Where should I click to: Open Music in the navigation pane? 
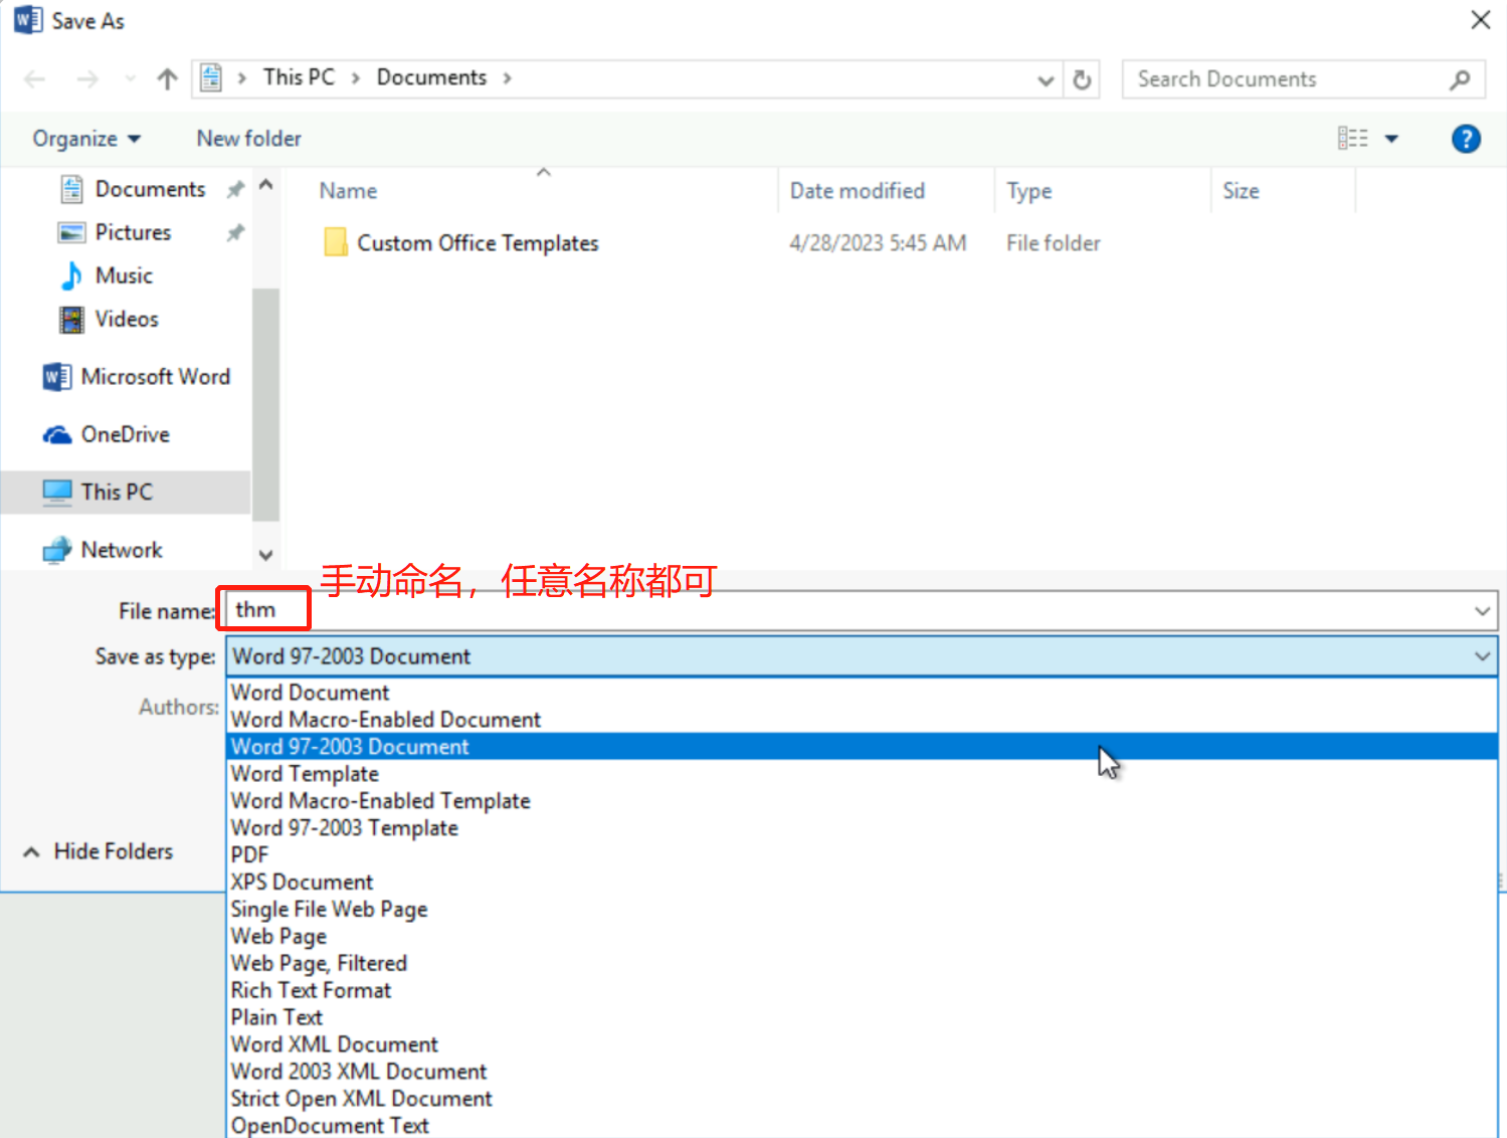[123, 275]
